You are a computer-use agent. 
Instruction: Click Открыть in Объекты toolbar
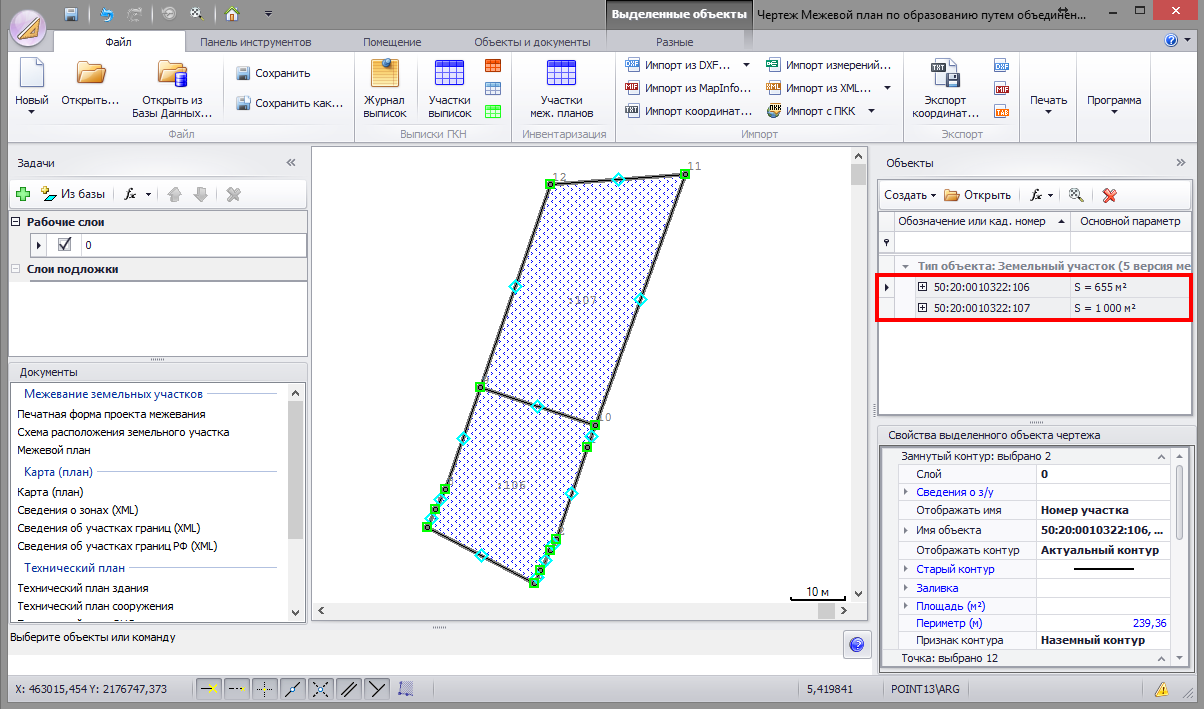pos(978,195)
